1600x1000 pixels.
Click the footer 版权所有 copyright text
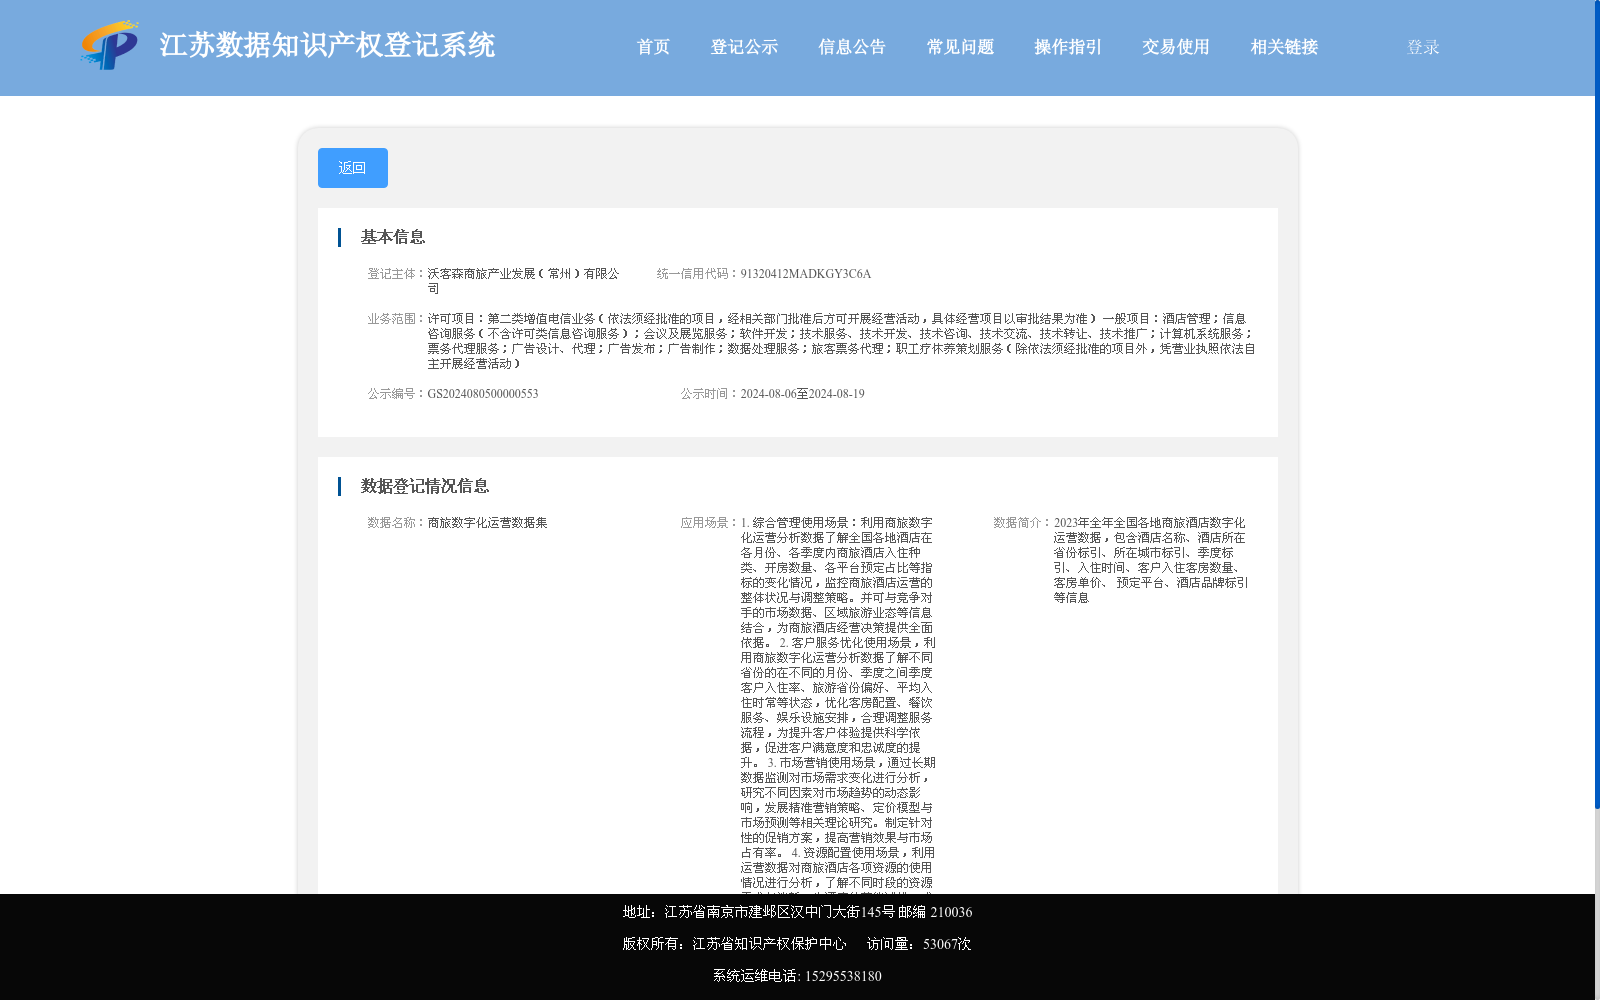(734, 944)
